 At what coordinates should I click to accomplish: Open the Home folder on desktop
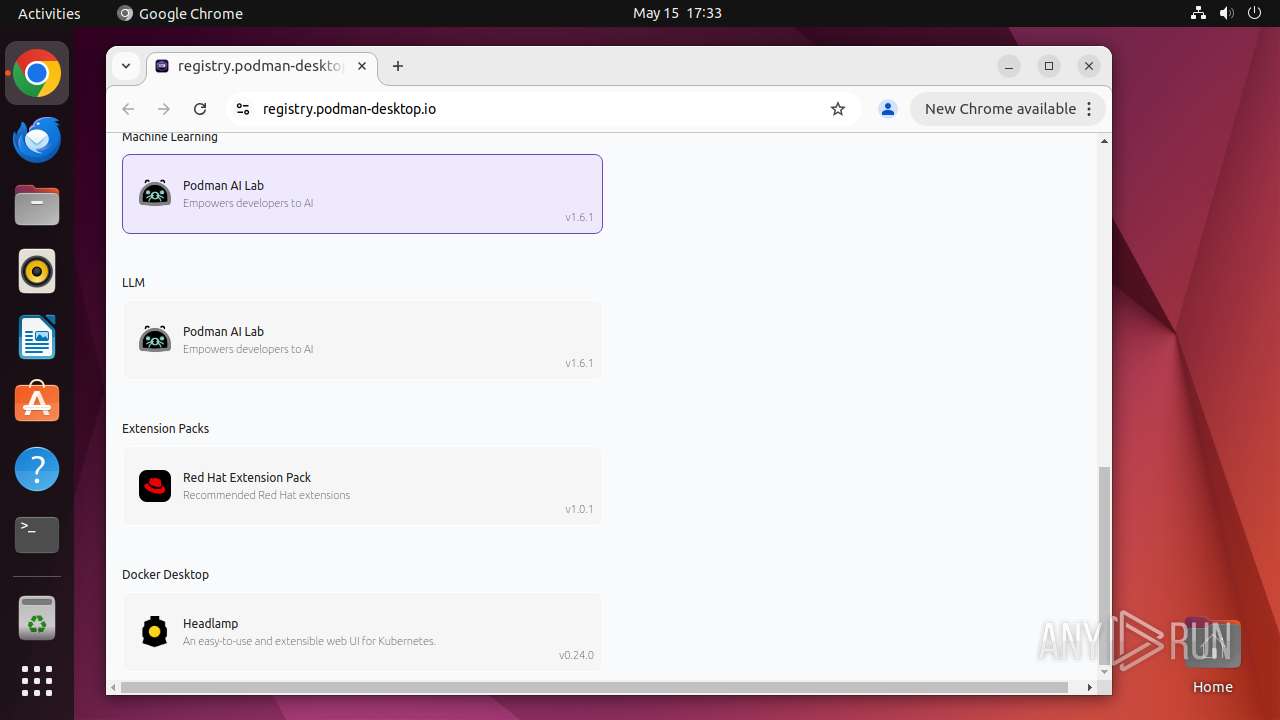[x=1212, y=657]
